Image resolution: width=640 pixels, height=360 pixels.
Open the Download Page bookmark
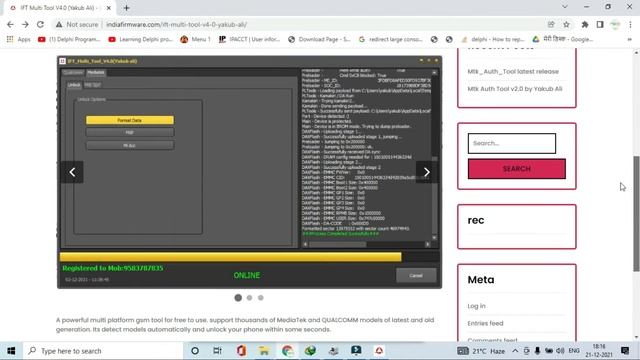coord(319,39)
